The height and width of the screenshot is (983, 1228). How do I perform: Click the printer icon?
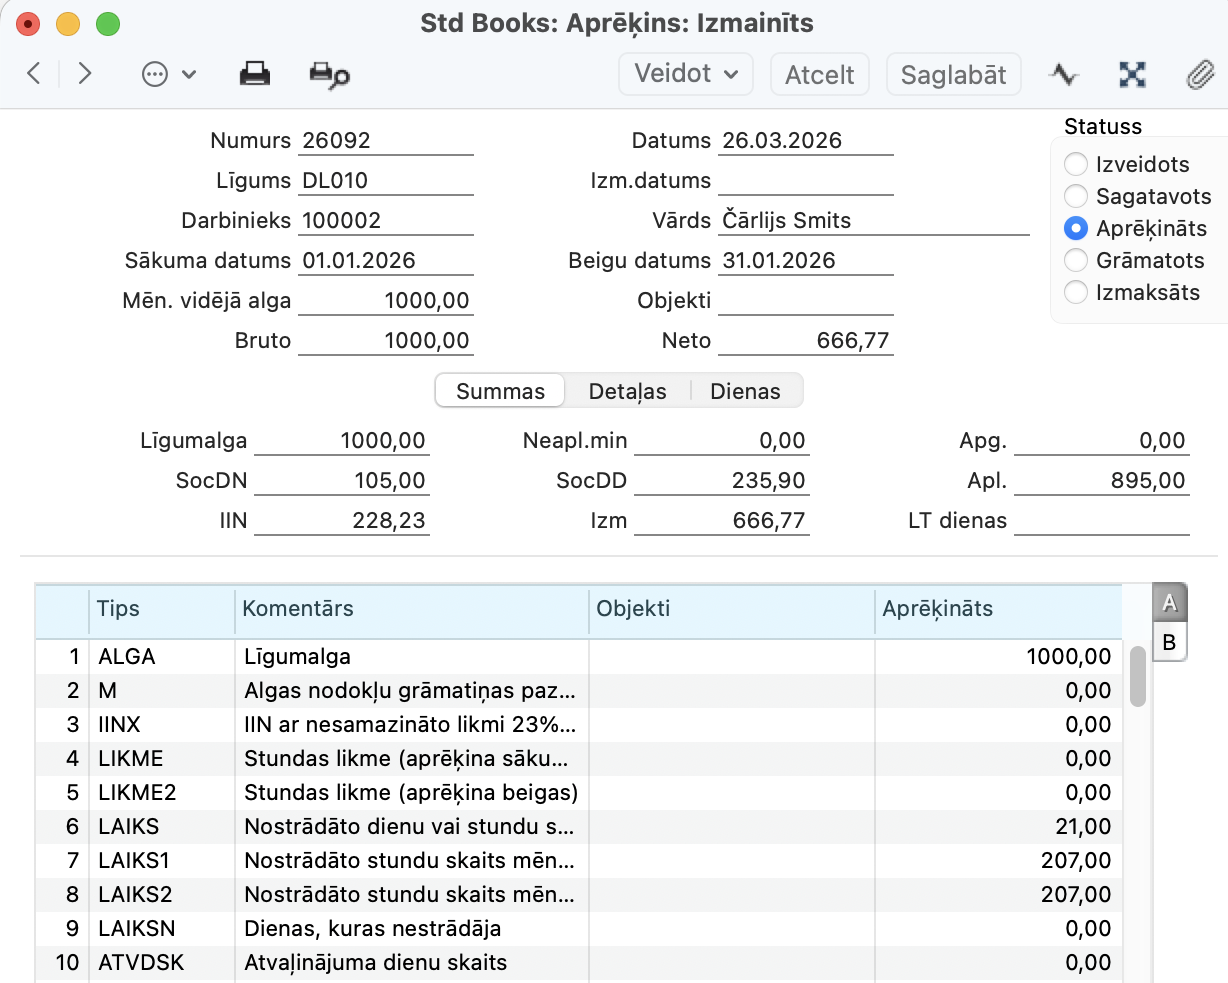pyautogui.click(x=255, y=74)
